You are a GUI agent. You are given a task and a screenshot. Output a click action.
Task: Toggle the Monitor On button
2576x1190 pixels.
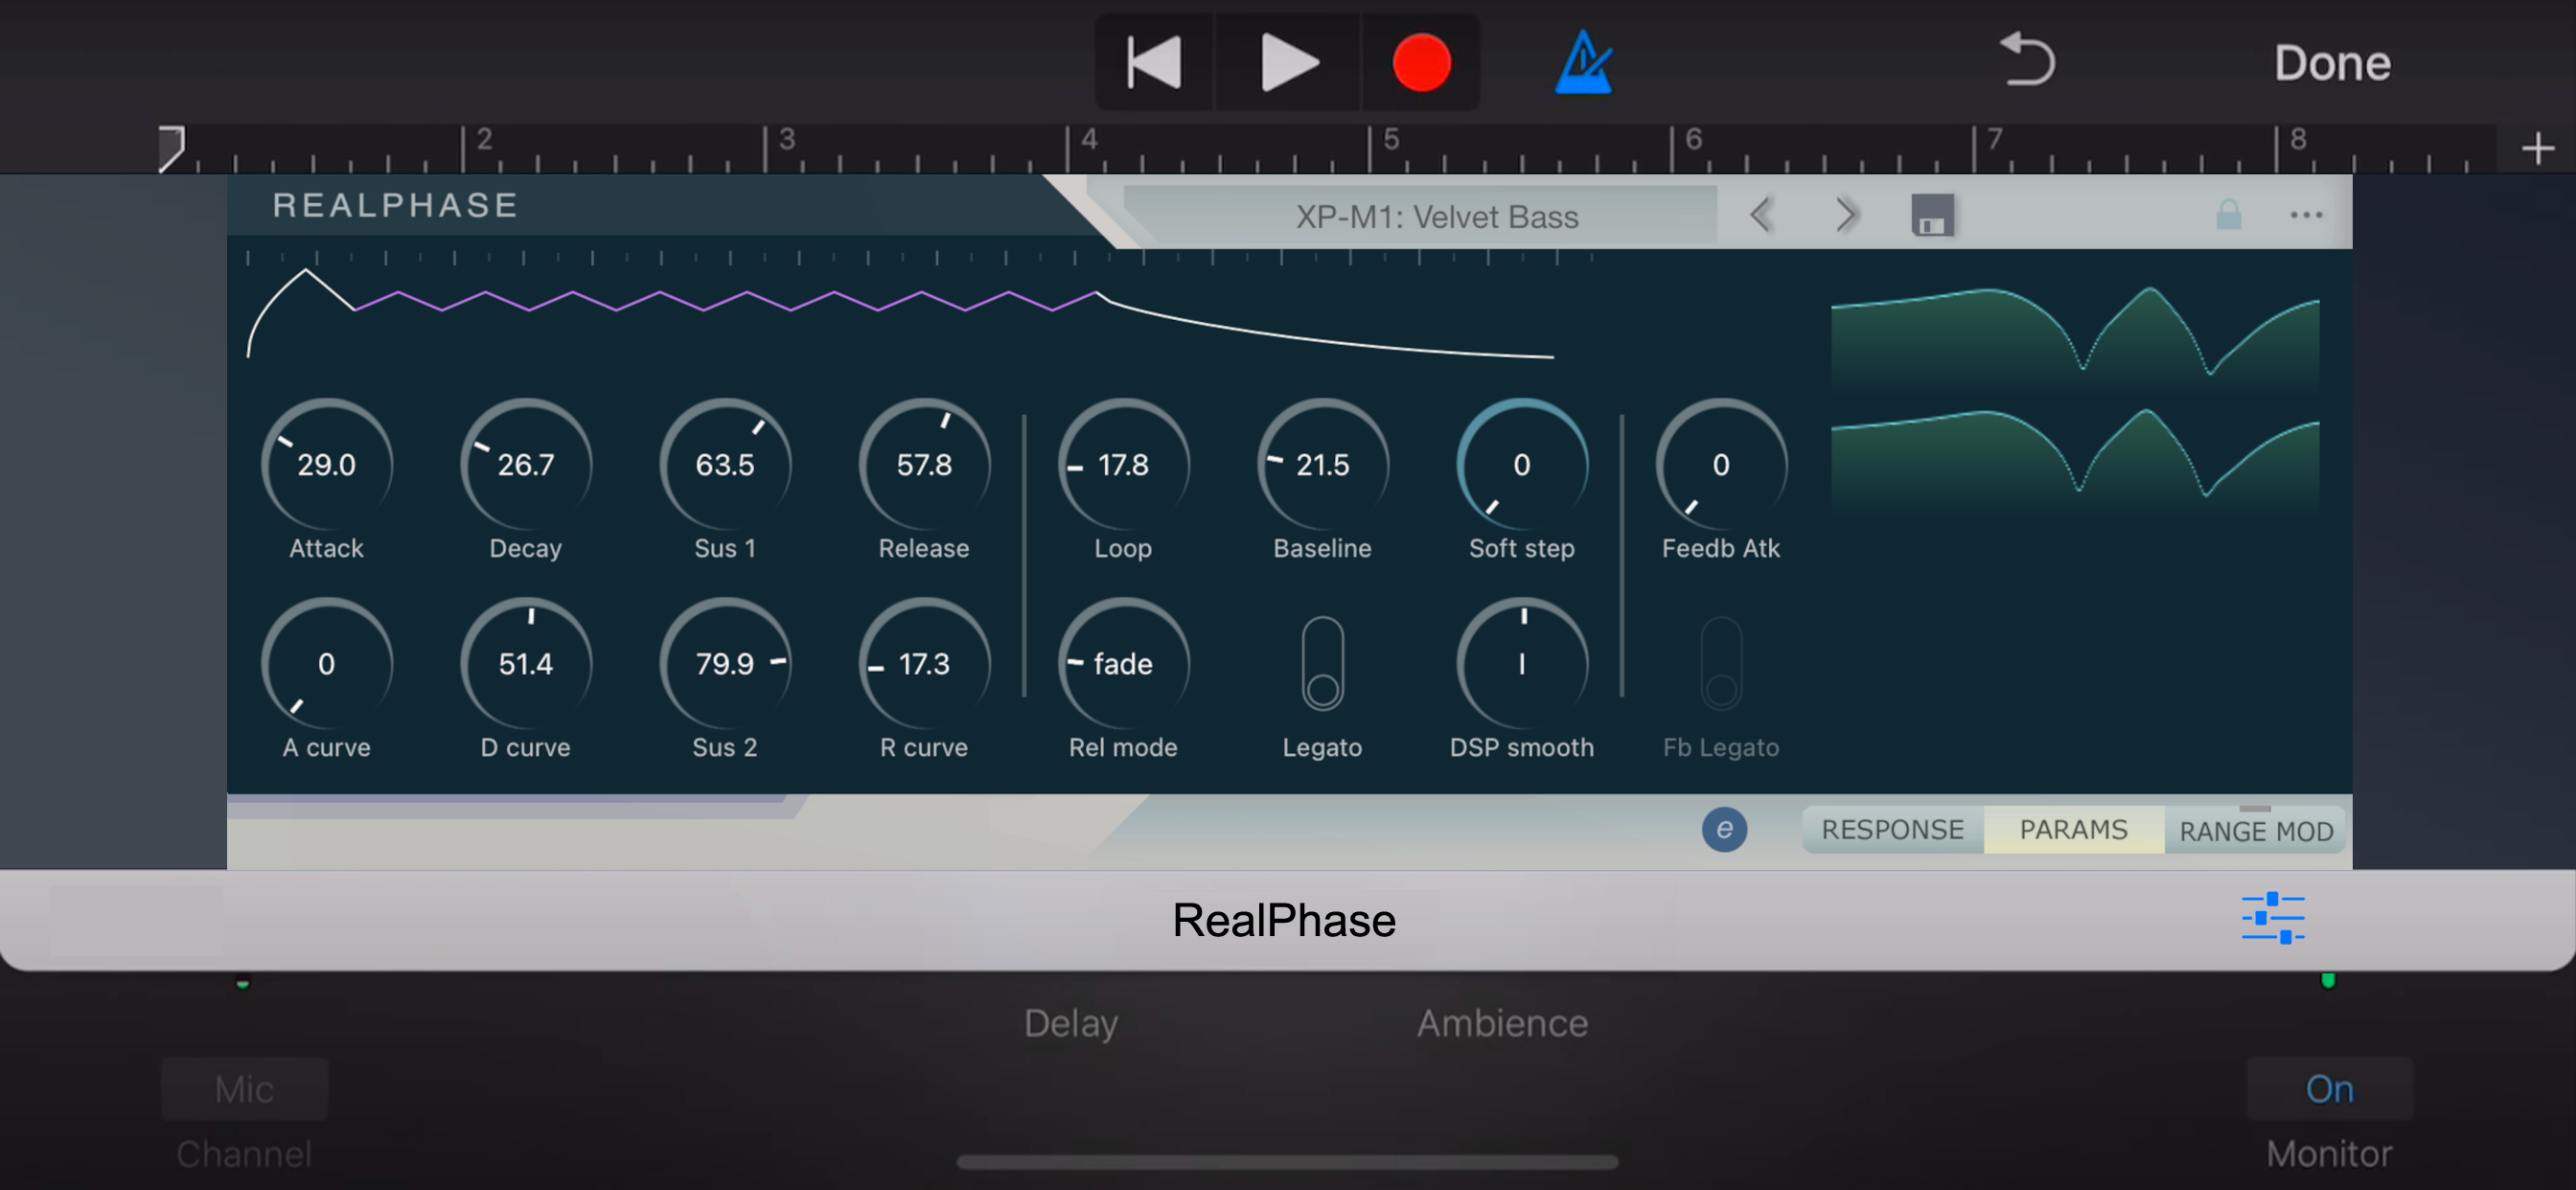2329,1088
